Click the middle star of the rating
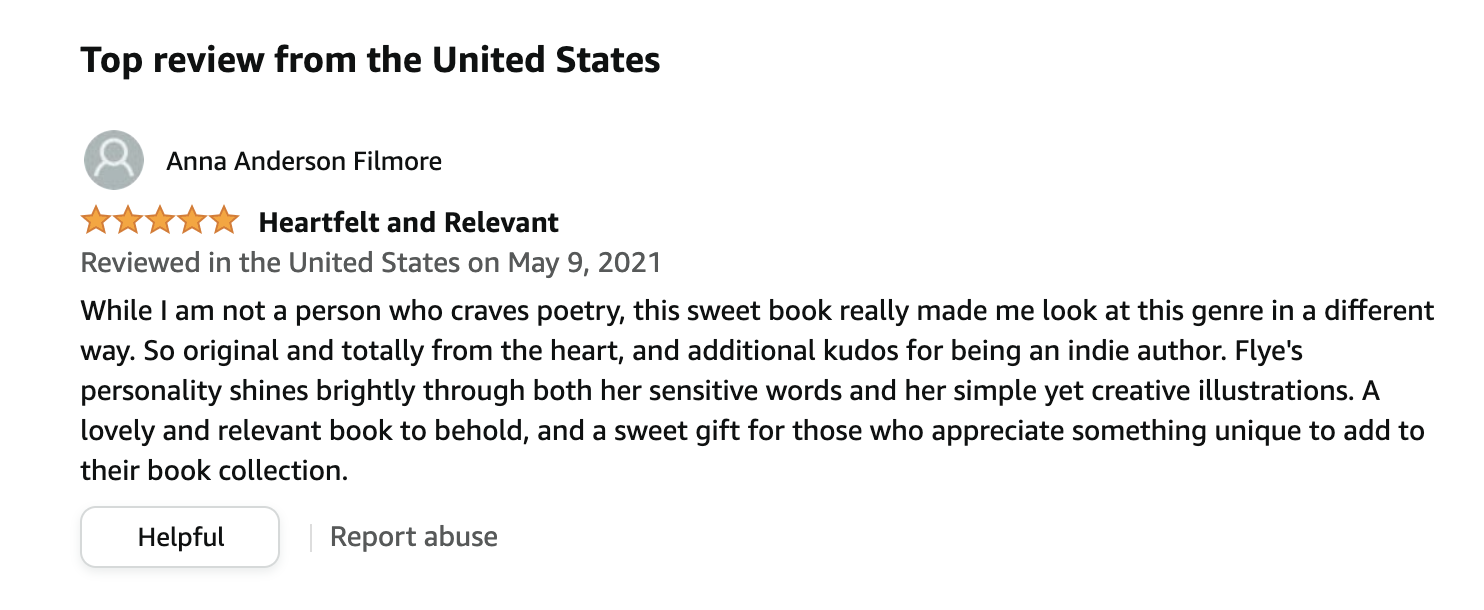1484x610 pixels. click(160, 221)
